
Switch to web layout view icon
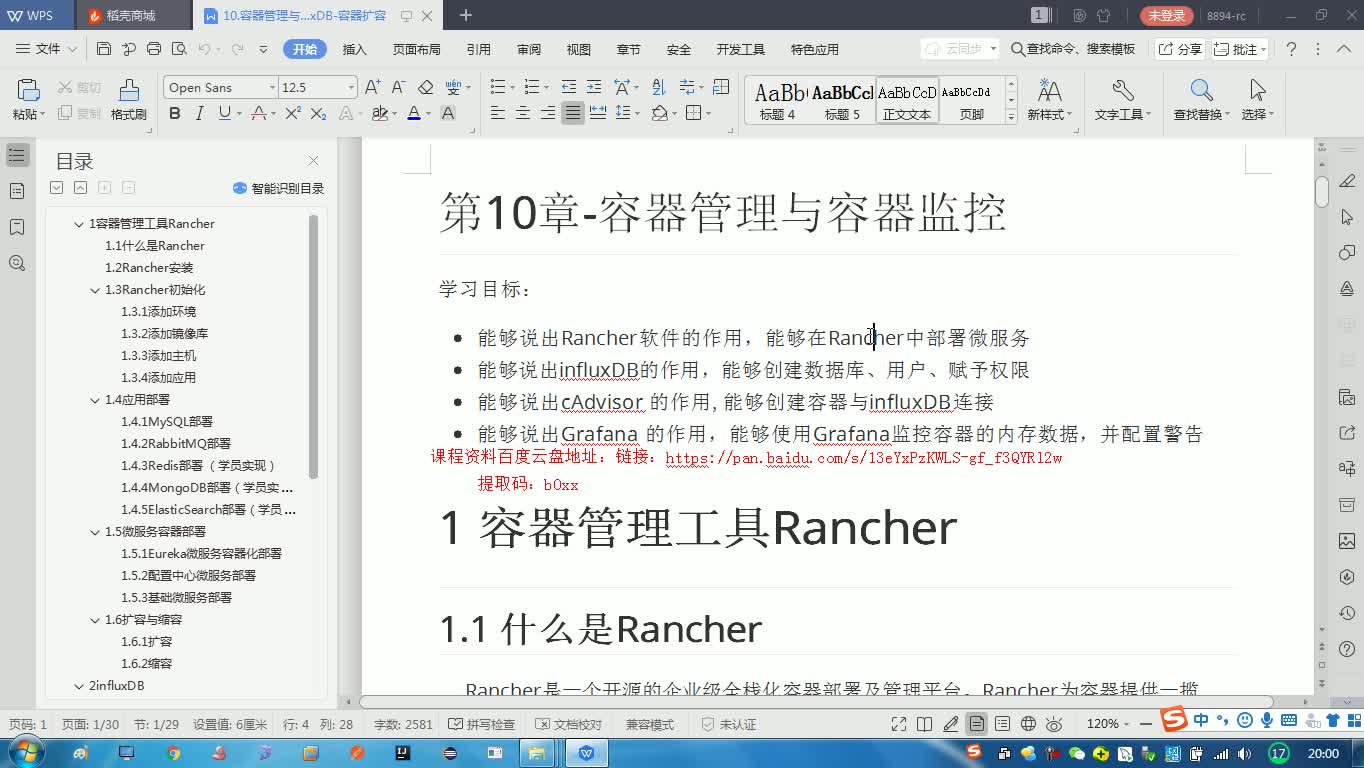1027,724
